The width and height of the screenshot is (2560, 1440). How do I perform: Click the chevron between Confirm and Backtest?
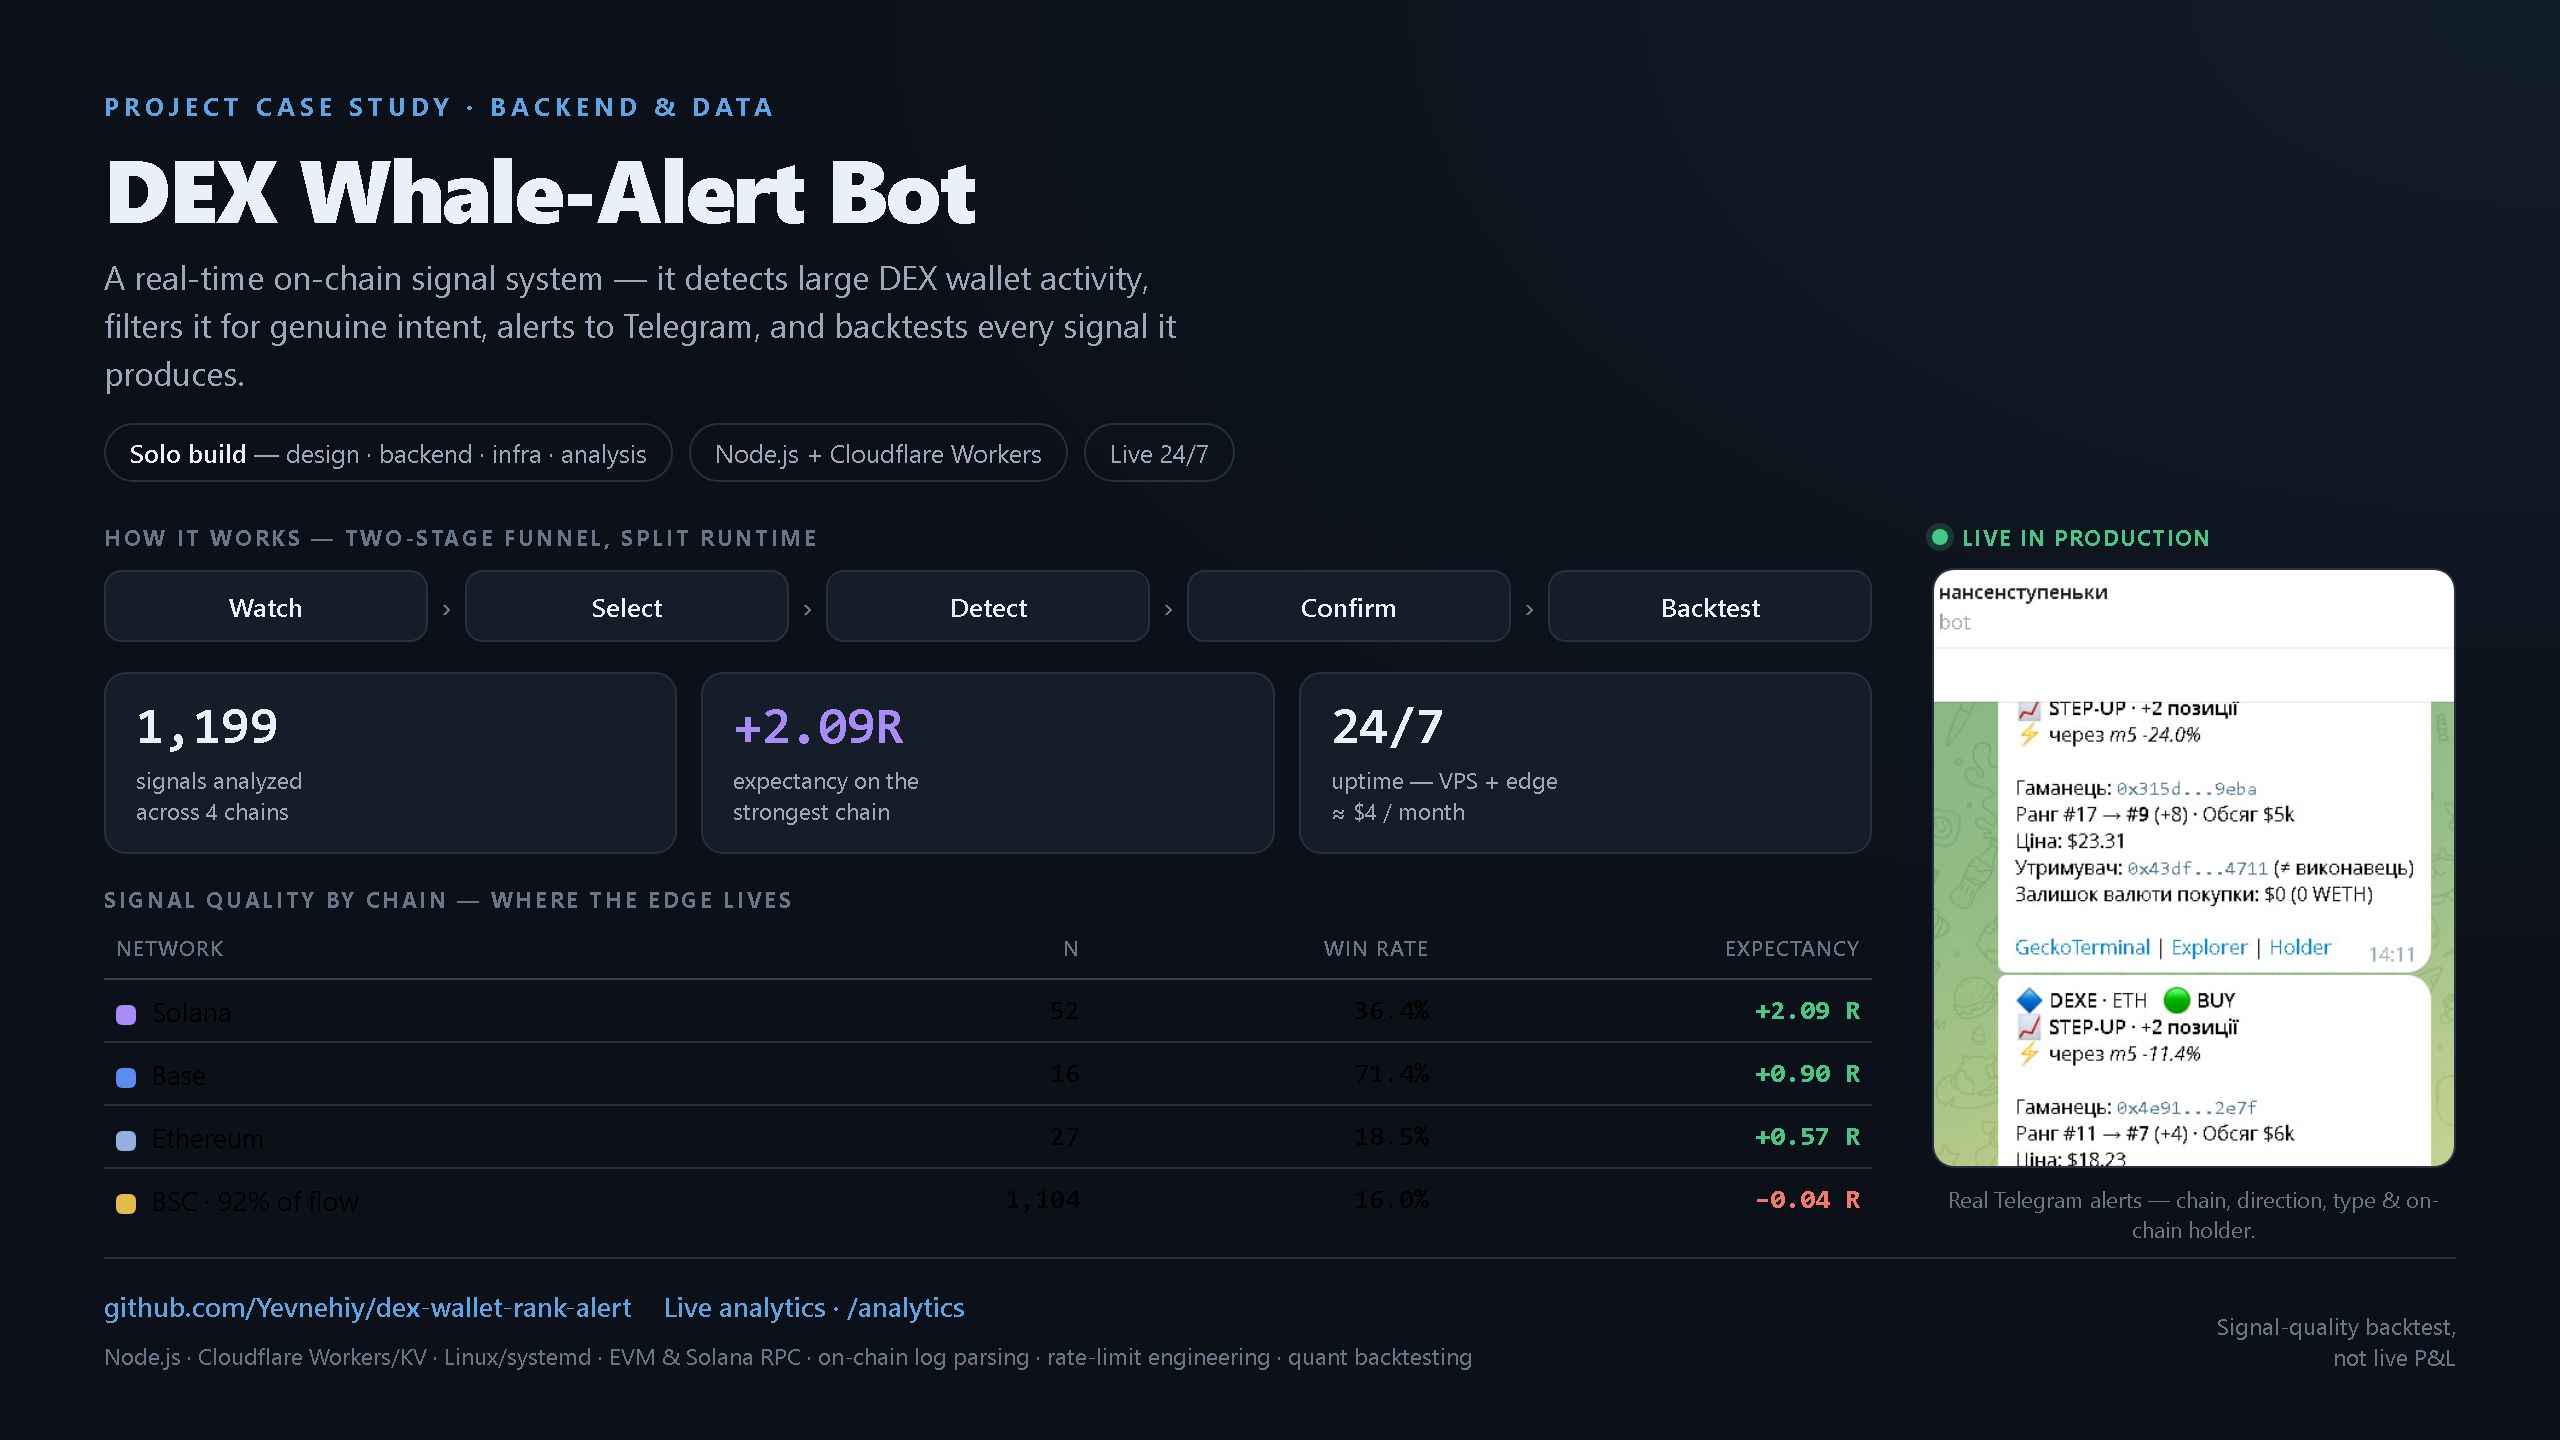(1529, 609)
